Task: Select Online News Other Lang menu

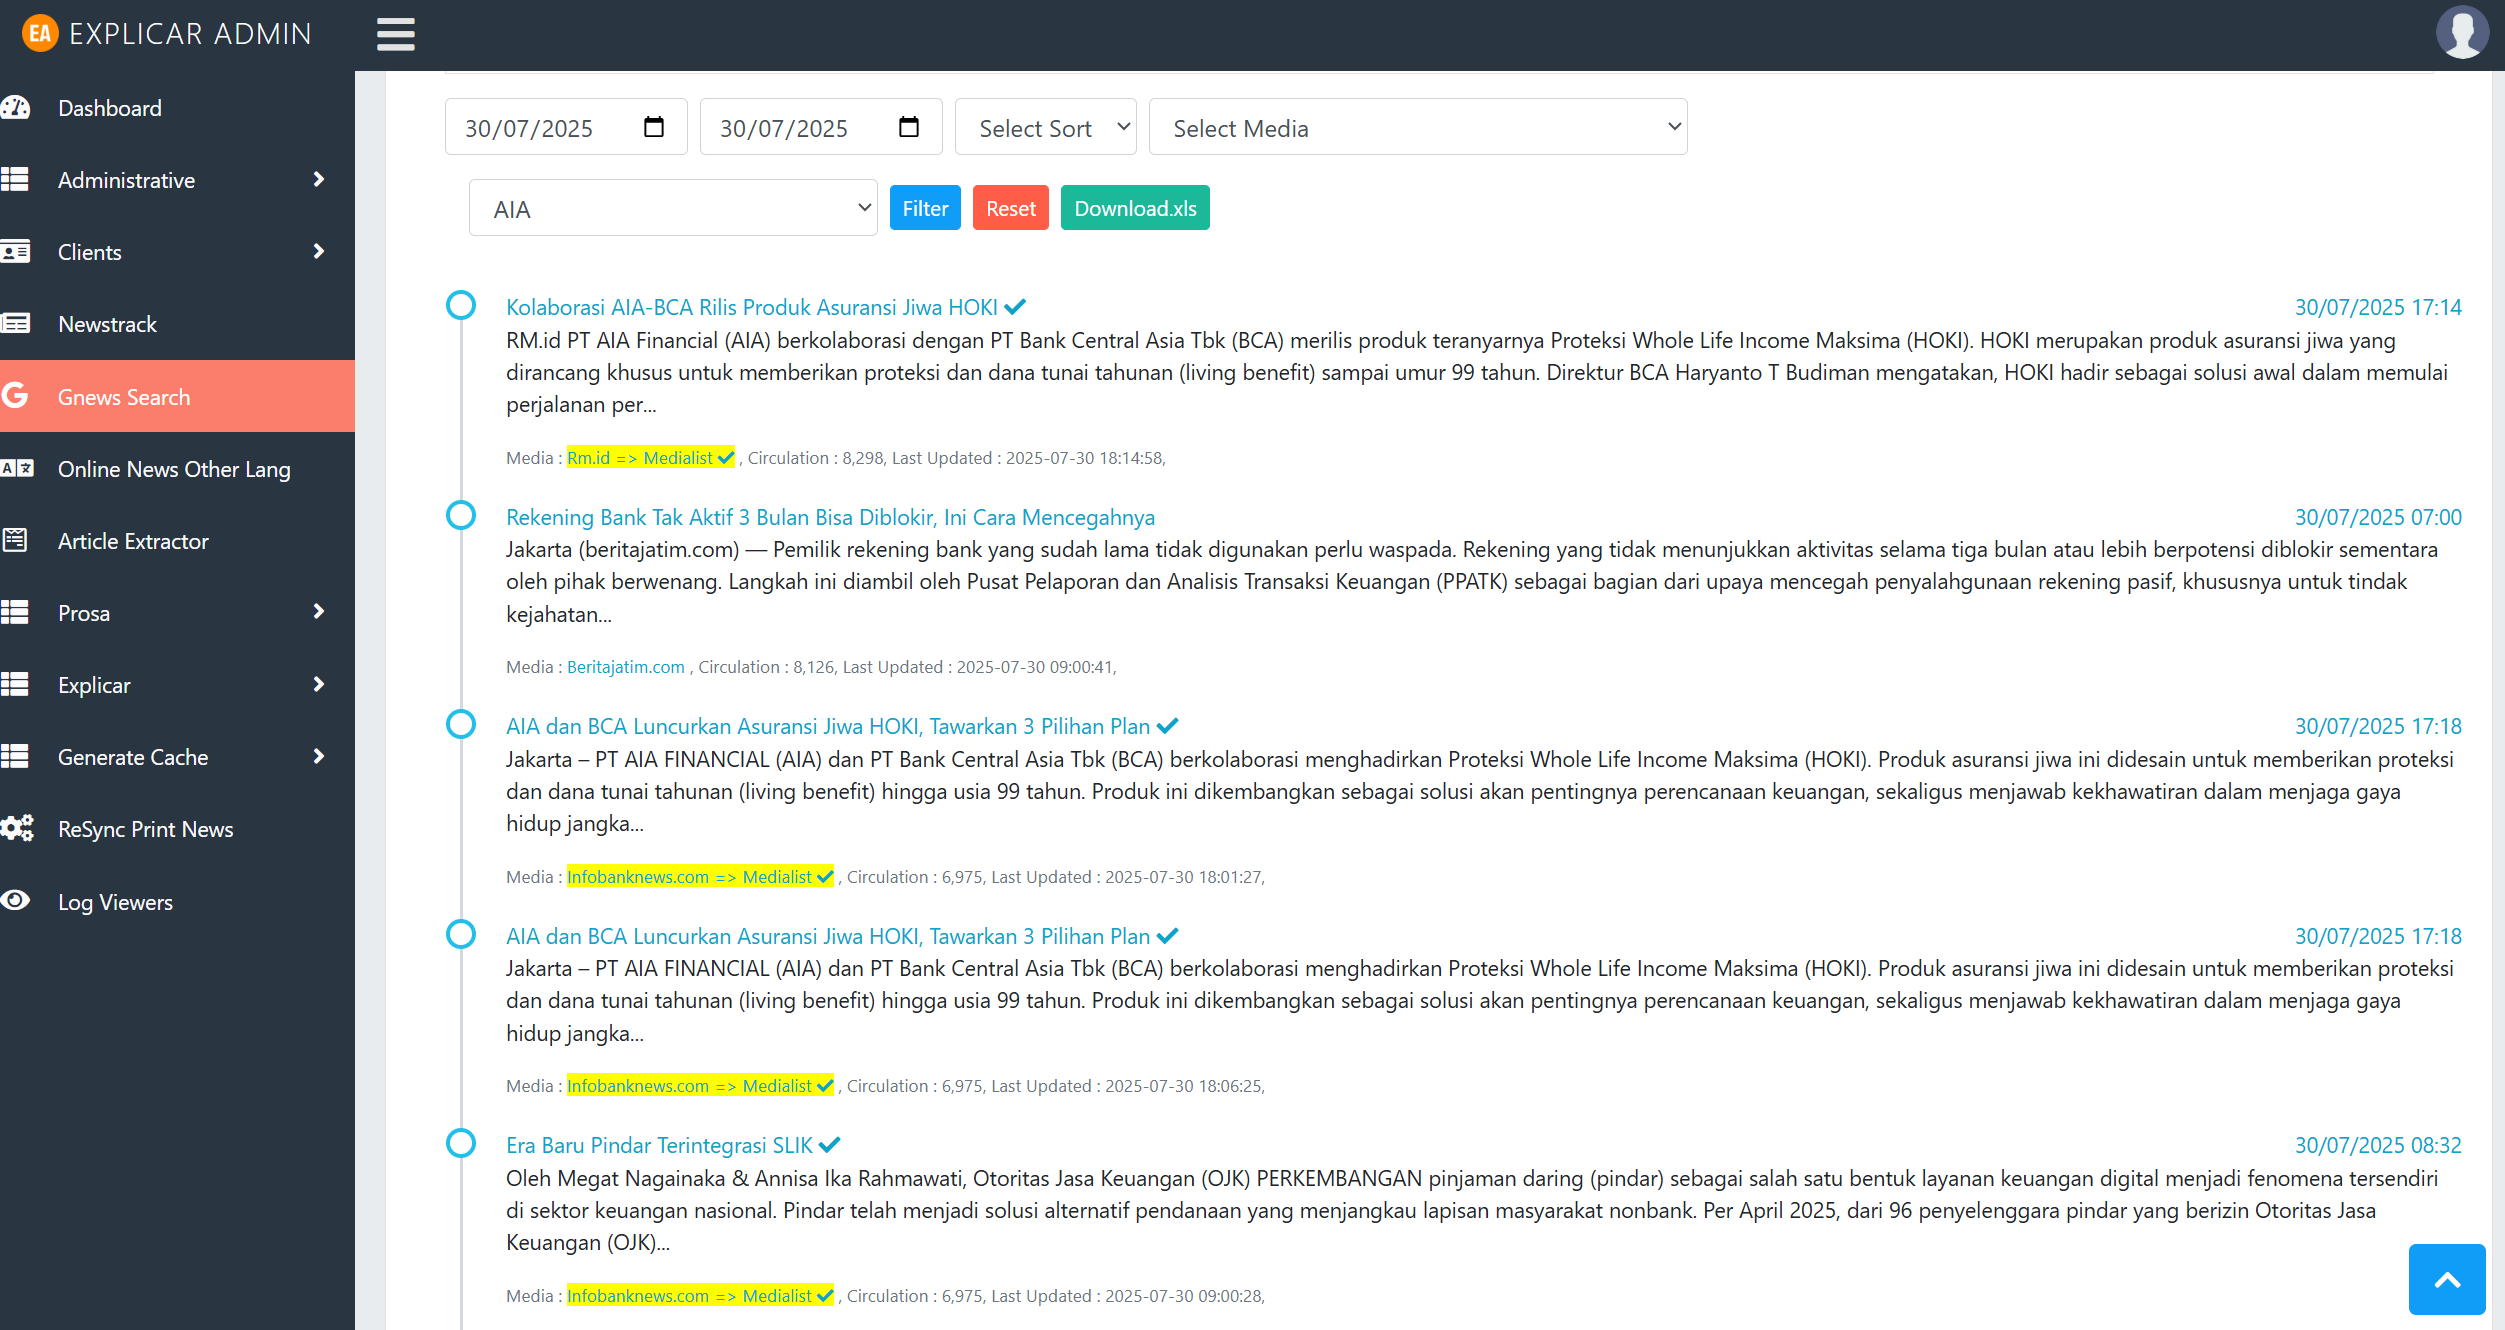Action: coord(174,469)
